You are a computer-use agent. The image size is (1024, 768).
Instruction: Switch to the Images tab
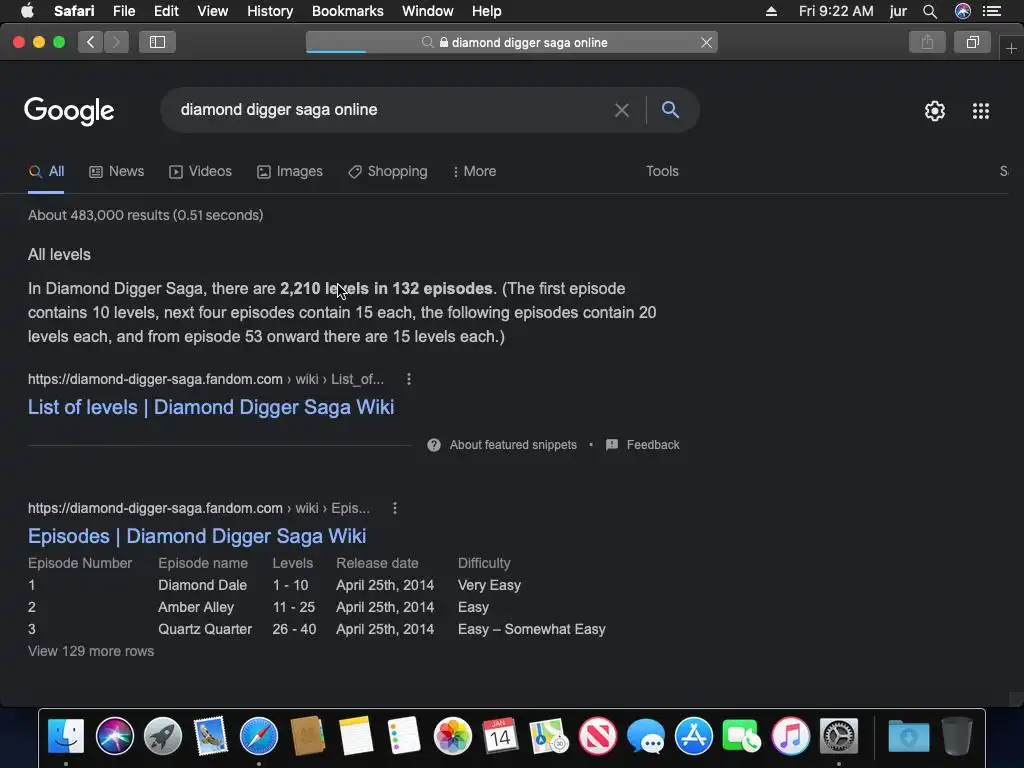click(x=290, y=171)
